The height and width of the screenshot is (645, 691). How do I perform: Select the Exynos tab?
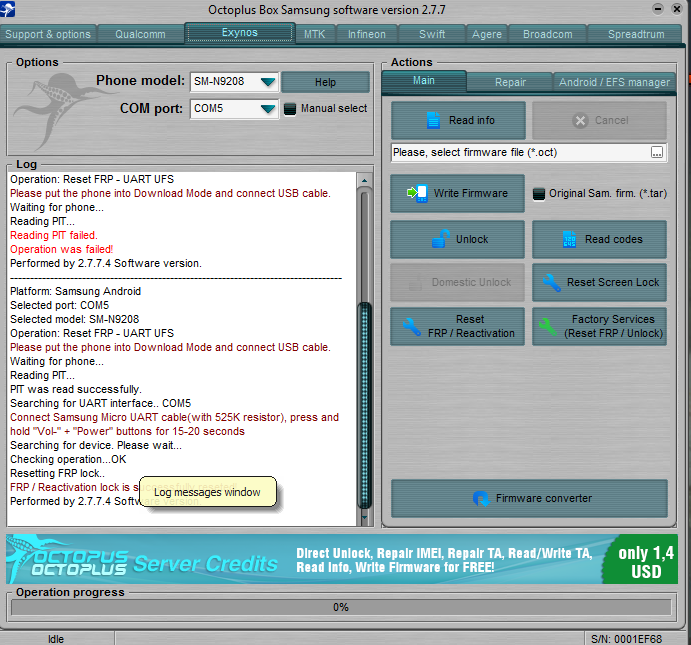click(239, 33)
